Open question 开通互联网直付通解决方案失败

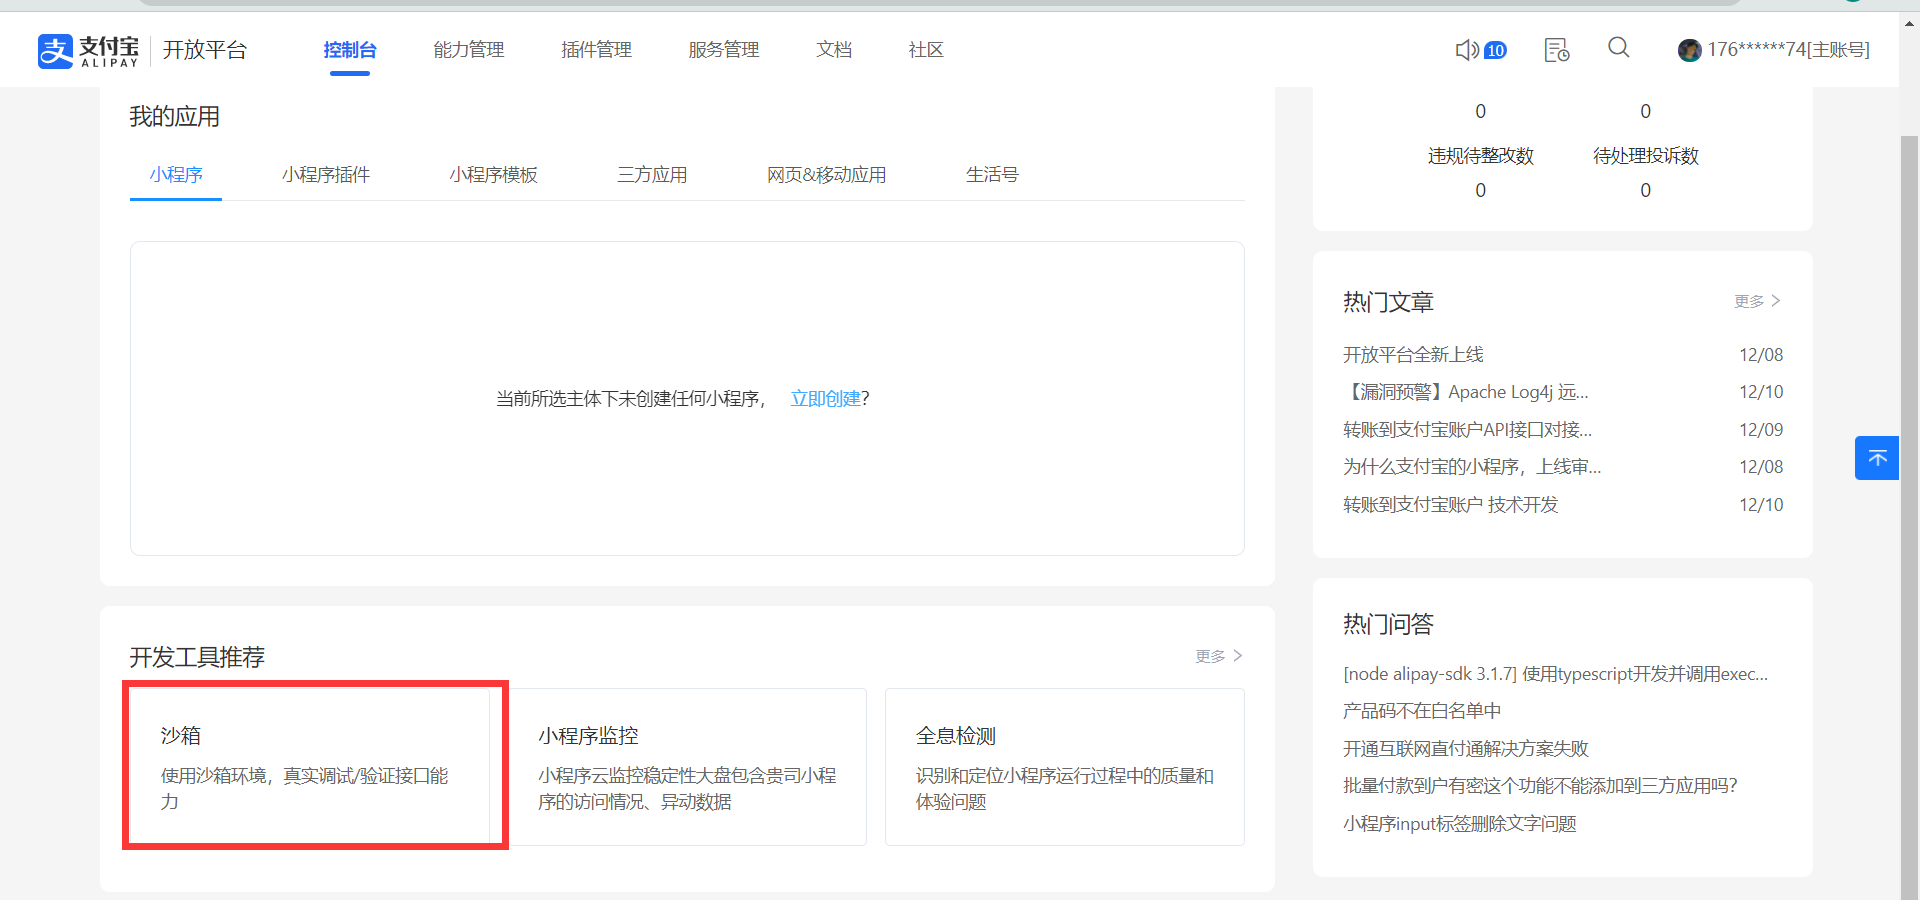click(1466, 749)
